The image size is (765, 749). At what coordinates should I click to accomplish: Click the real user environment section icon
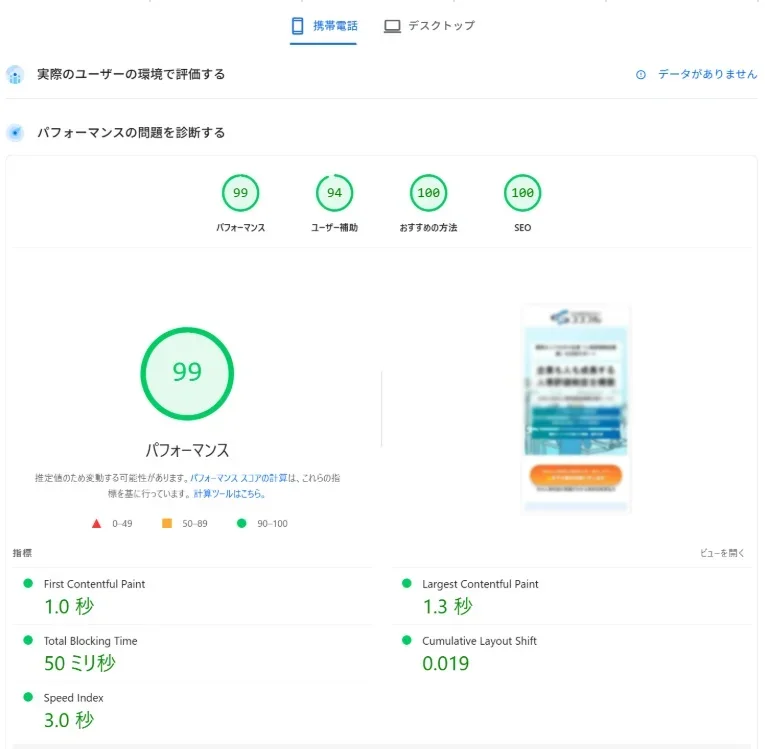pos(15,75)
